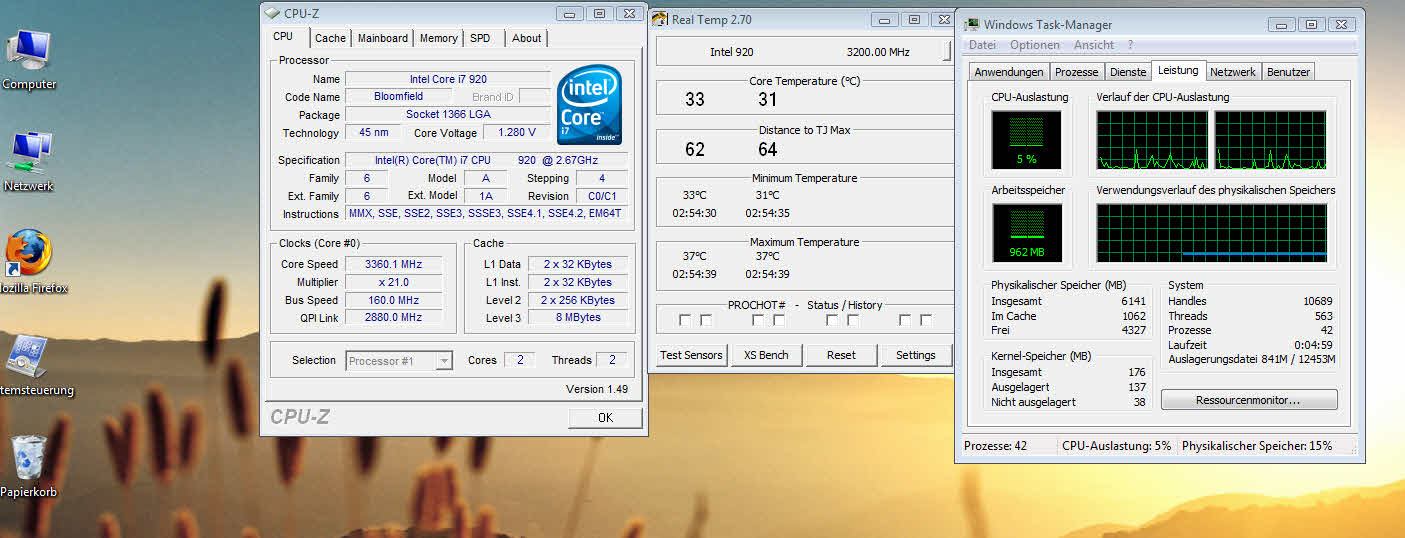Viewport: 1405px width, 538px height.
Task: Click the Package value 'Socket 1366 LGA'
Action: [x=448, y=115]
